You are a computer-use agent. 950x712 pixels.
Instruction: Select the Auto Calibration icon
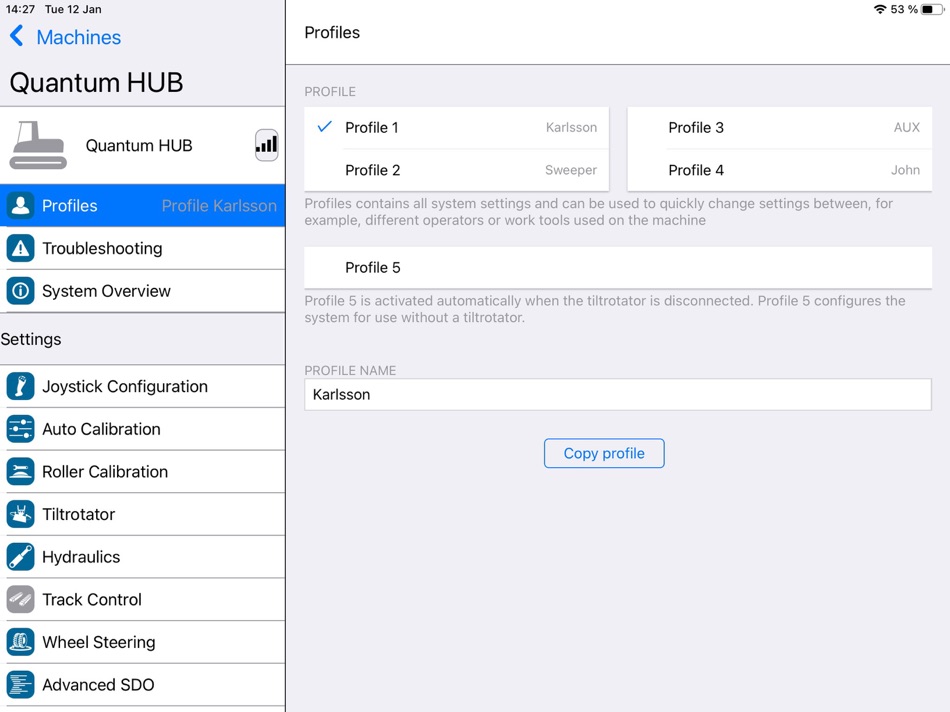[x=19, y=429]
